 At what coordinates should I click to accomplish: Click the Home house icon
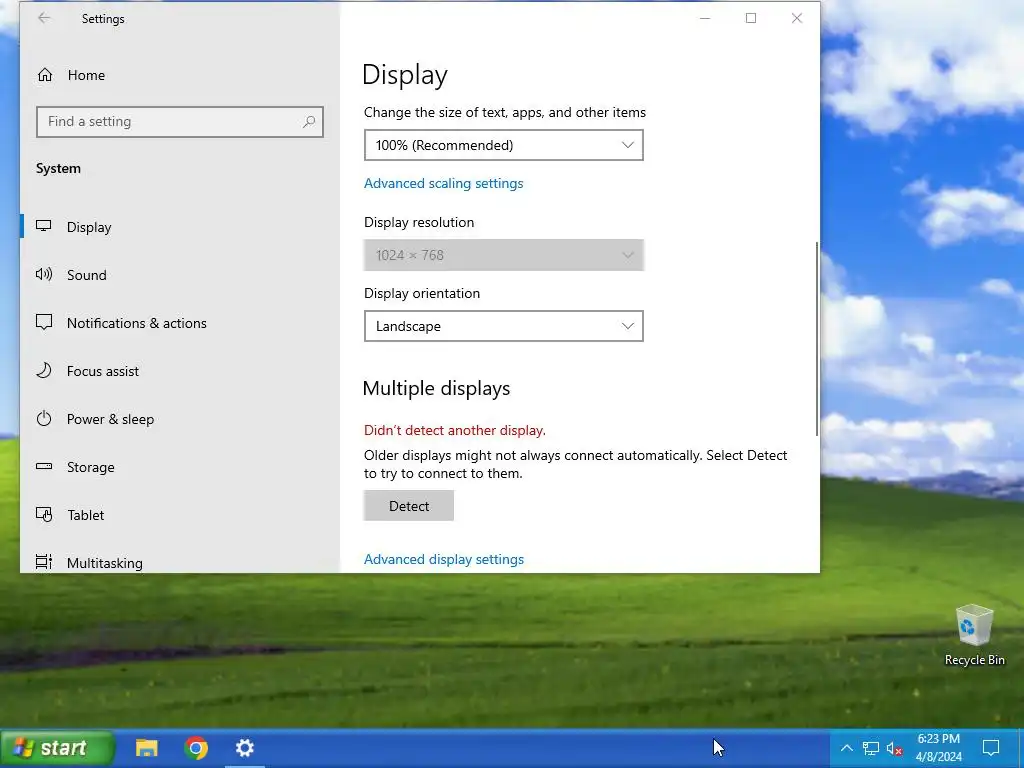[x=44, y=75]
